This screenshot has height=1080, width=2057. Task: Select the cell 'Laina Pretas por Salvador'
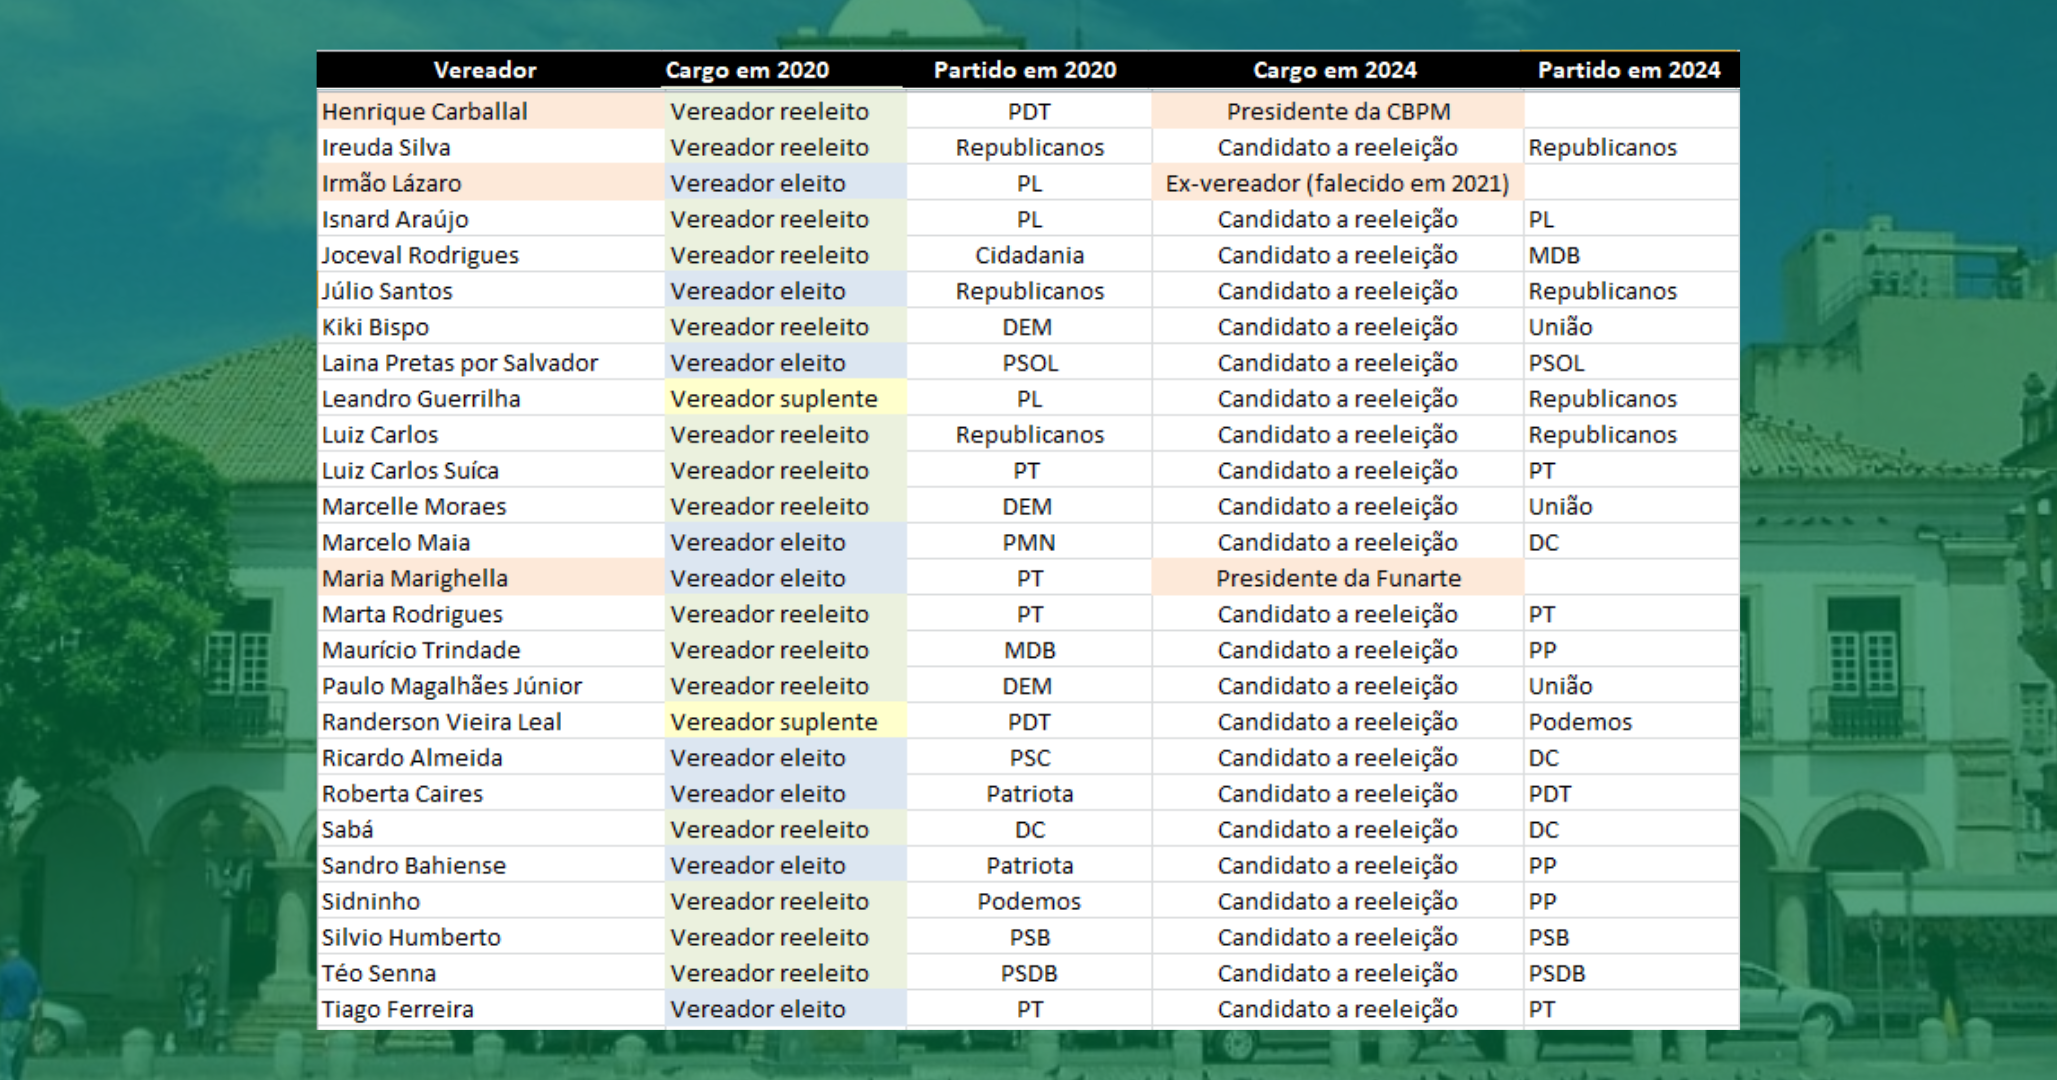pyautogui.click(x=490, y=363)
